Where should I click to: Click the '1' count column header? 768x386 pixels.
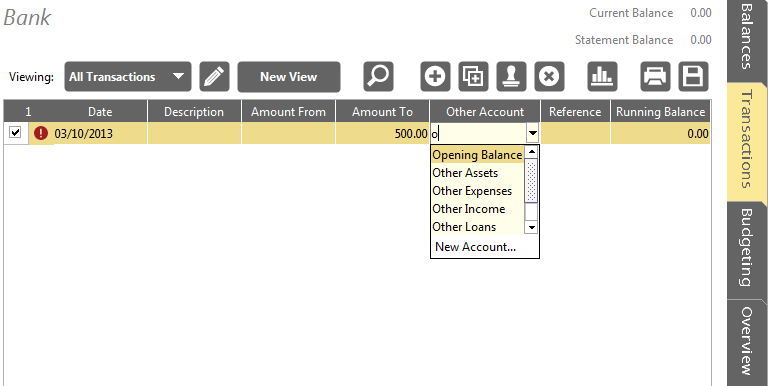(x=28, y=112)
